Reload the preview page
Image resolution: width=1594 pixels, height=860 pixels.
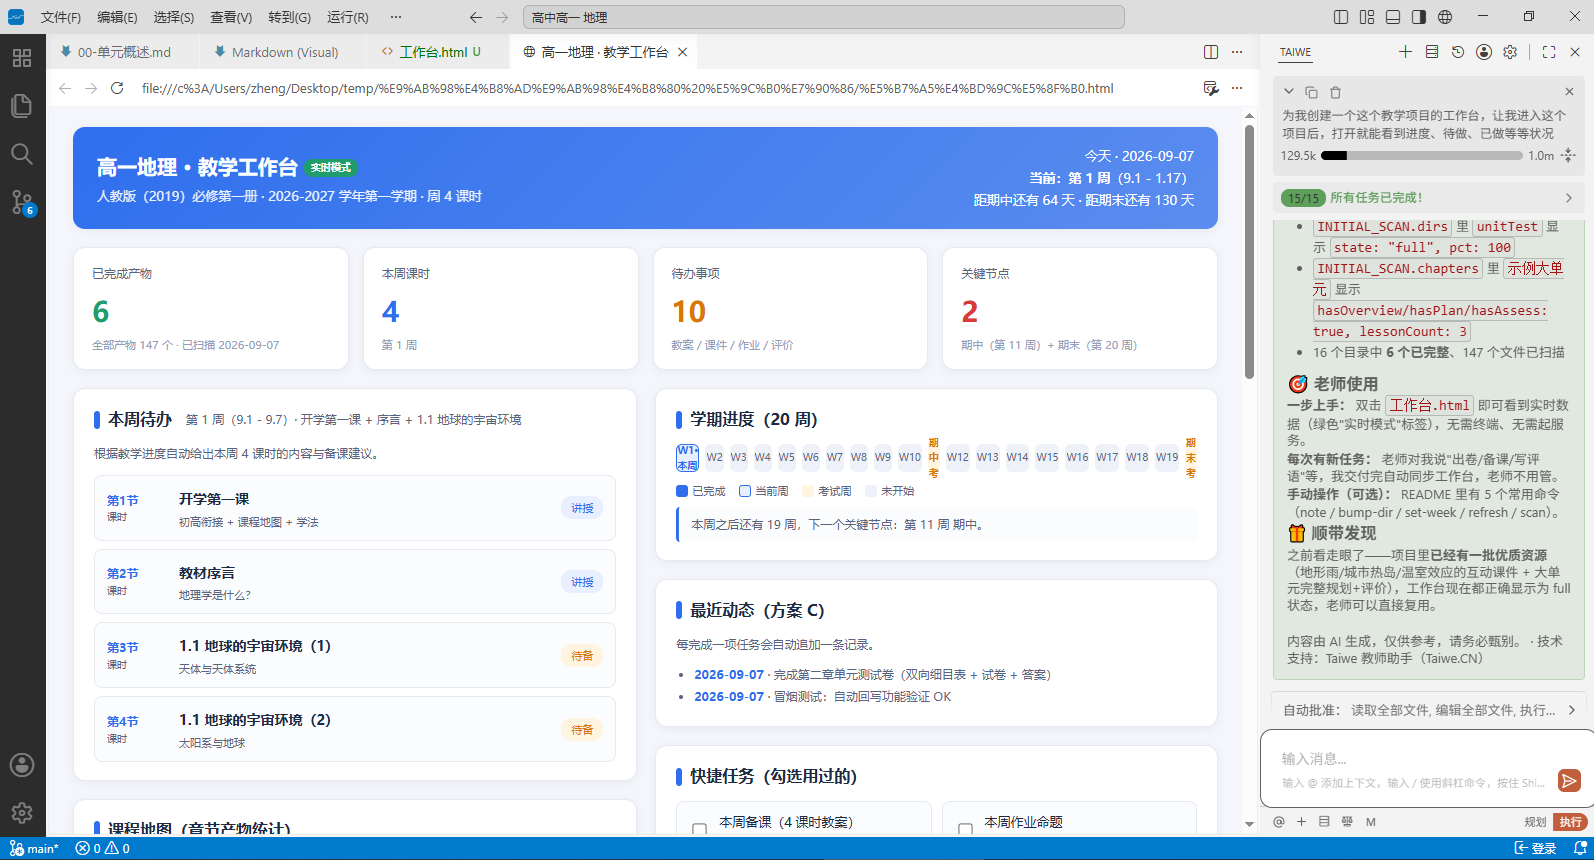[117, 88]
